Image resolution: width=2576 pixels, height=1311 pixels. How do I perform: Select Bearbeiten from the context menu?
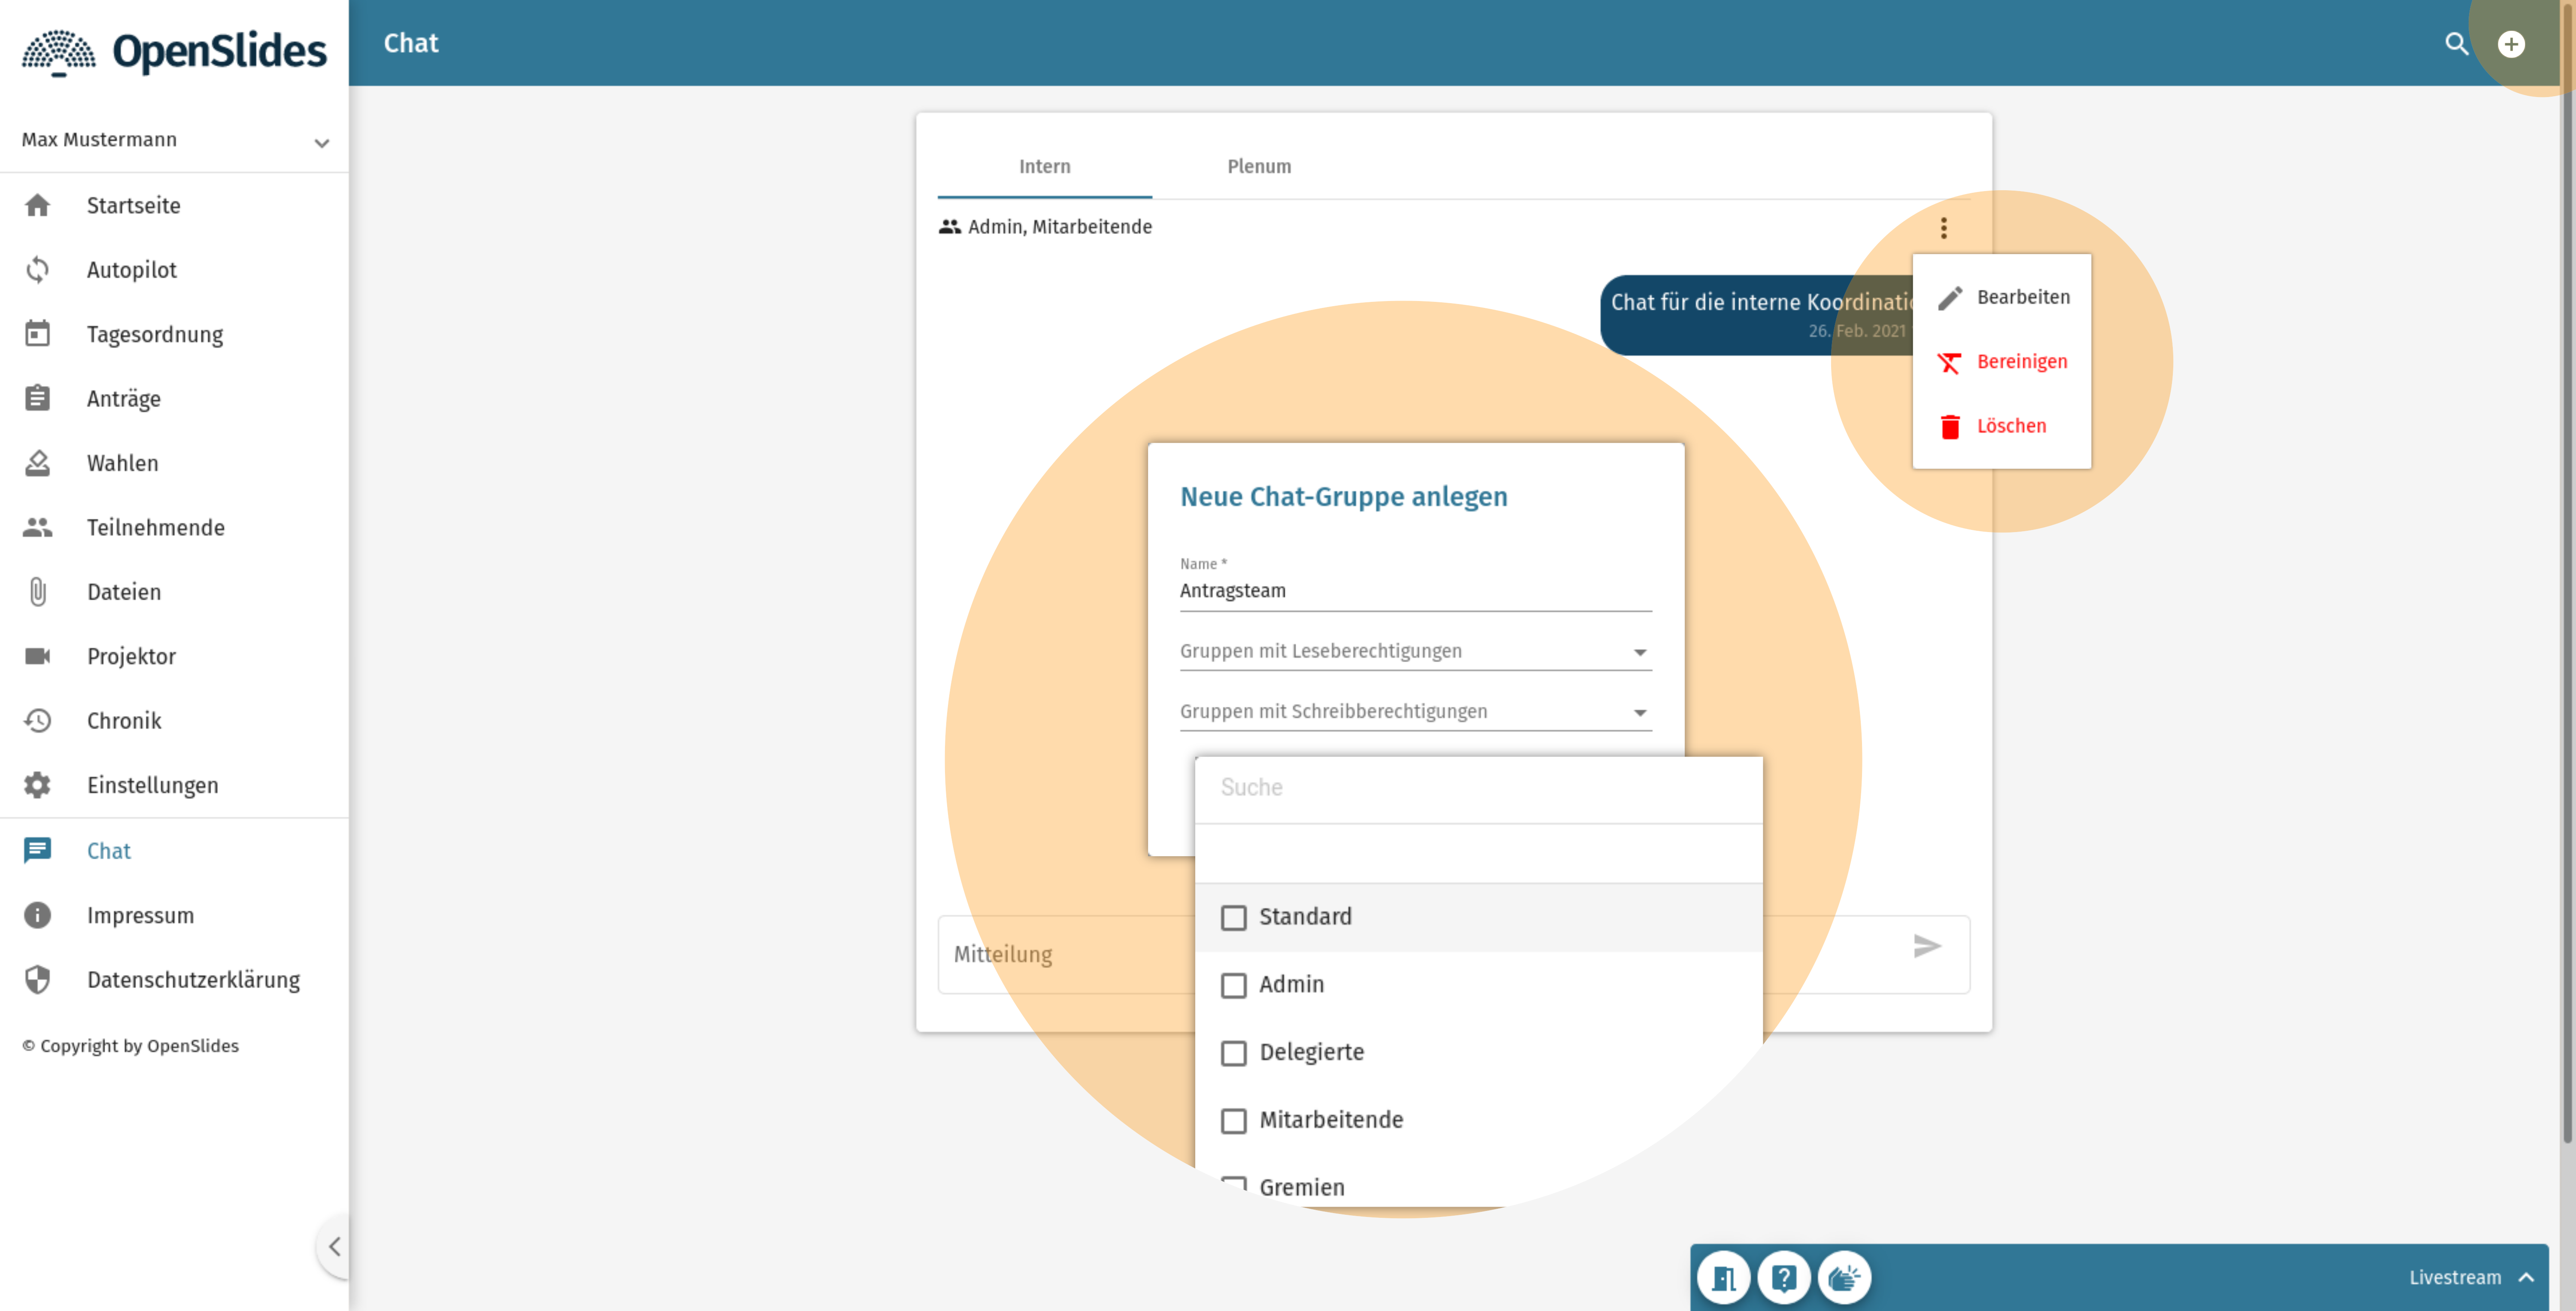(x=2001, y=297)
